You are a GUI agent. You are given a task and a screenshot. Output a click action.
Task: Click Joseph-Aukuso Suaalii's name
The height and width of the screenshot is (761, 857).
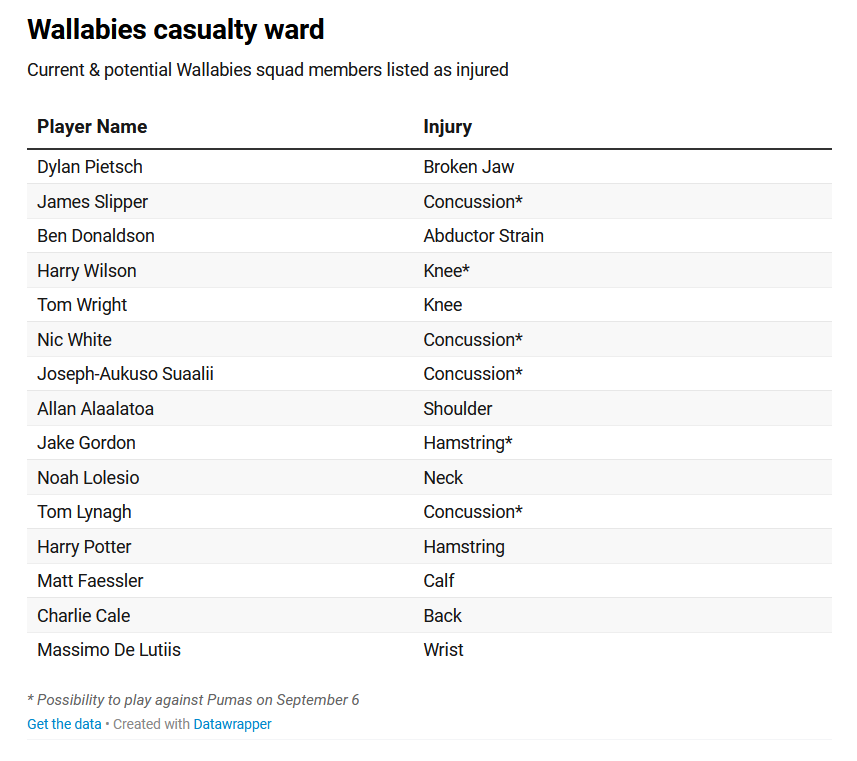point(125,374)
